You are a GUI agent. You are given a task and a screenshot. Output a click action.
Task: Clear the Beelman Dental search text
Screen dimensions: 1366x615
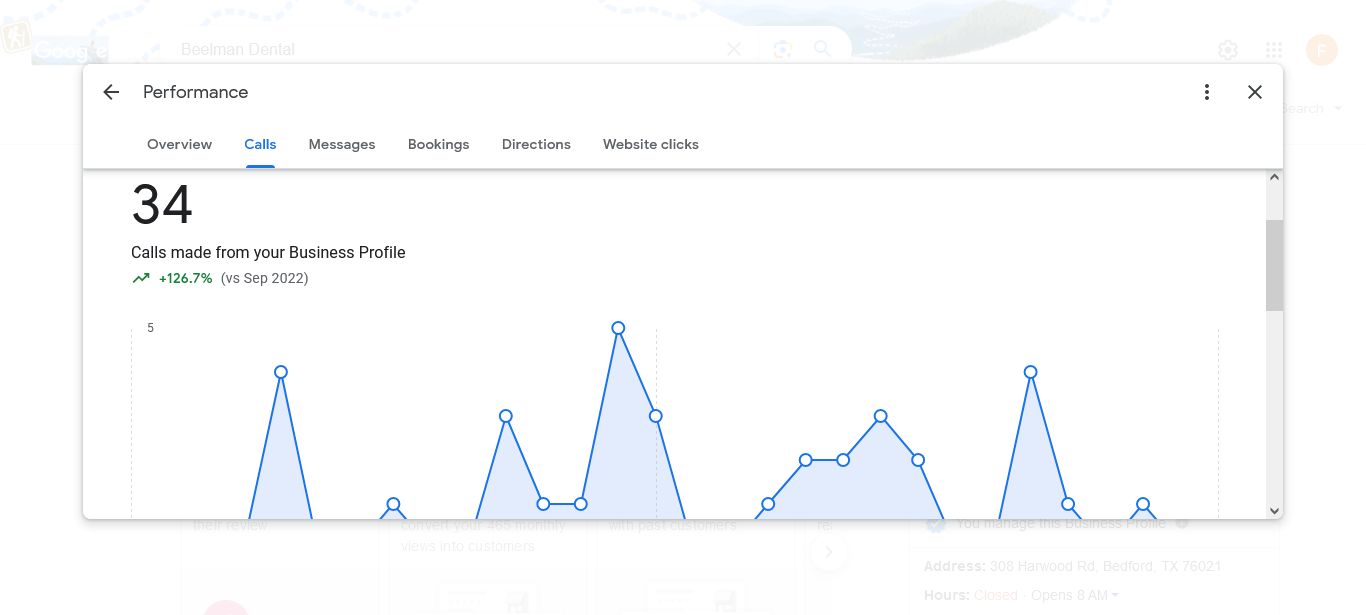734,49
